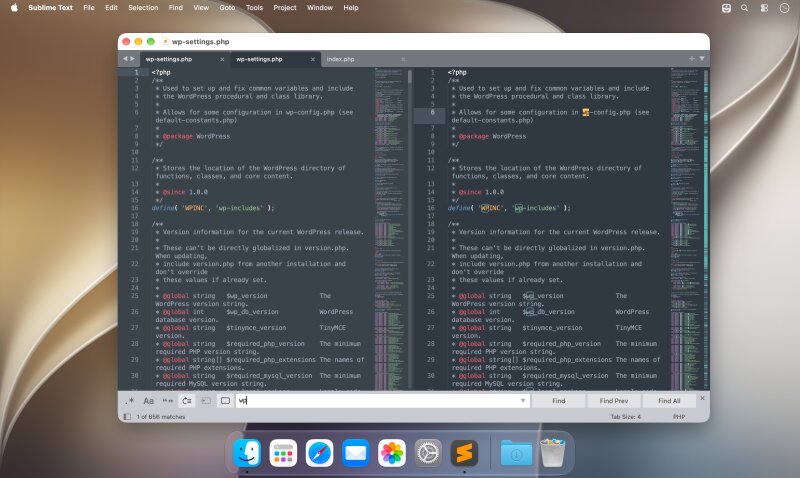Toggle regular expression search option
The image size is (800, 478).
click(130, 401)
